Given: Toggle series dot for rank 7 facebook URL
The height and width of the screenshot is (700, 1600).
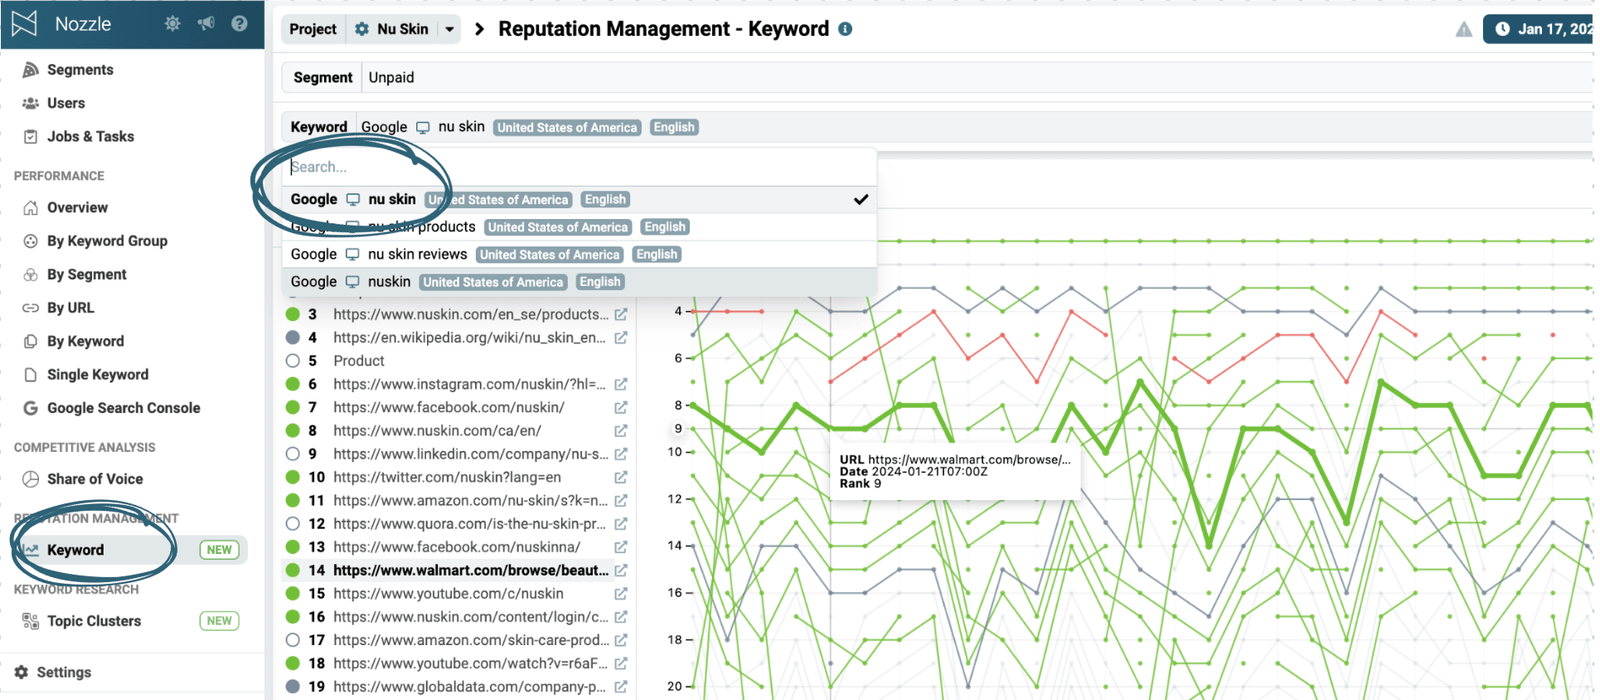Looking at the screenshot, I should click(x=293, y=407).
